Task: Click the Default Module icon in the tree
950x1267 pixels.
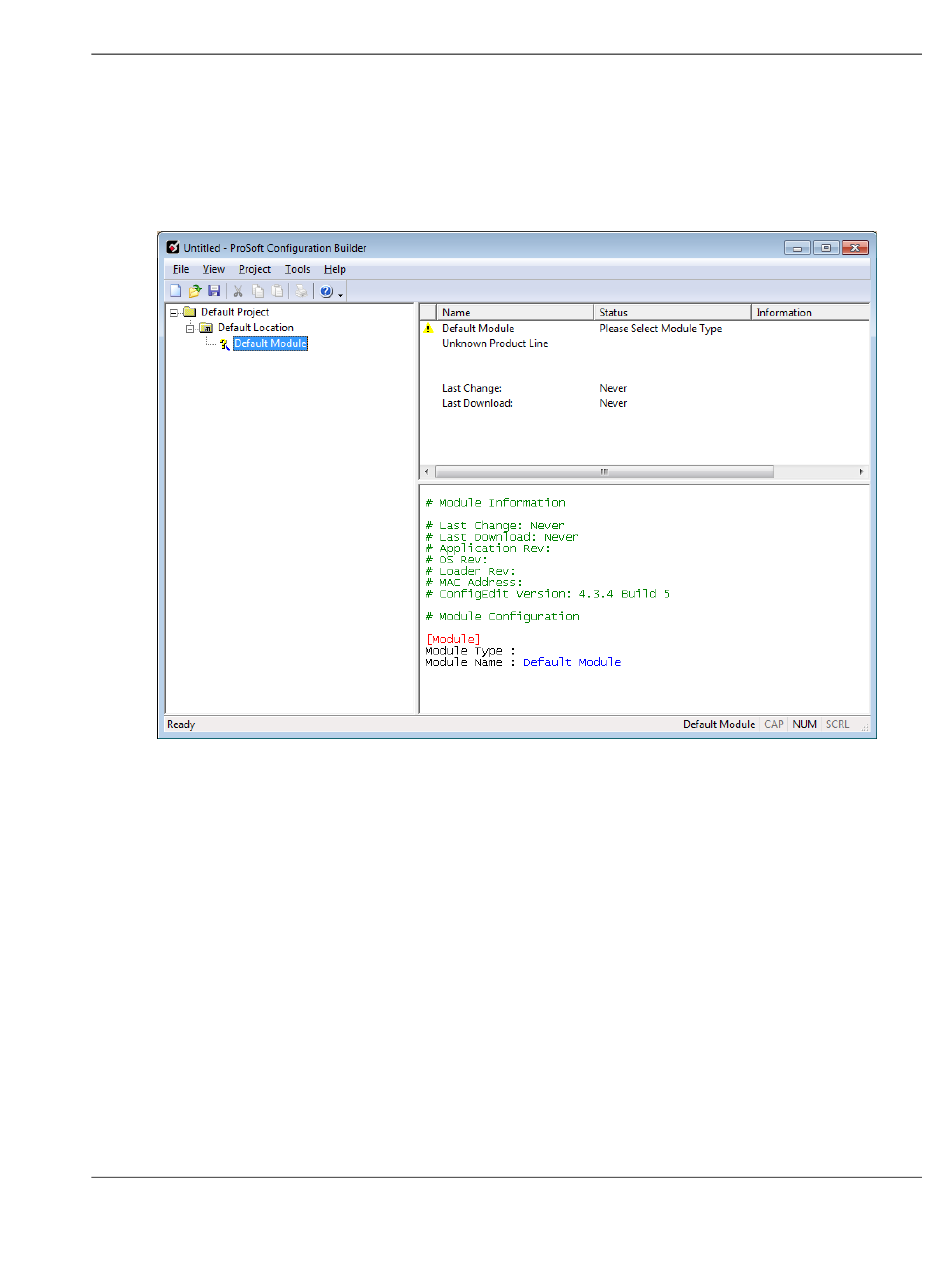Action: click(225, 343)
